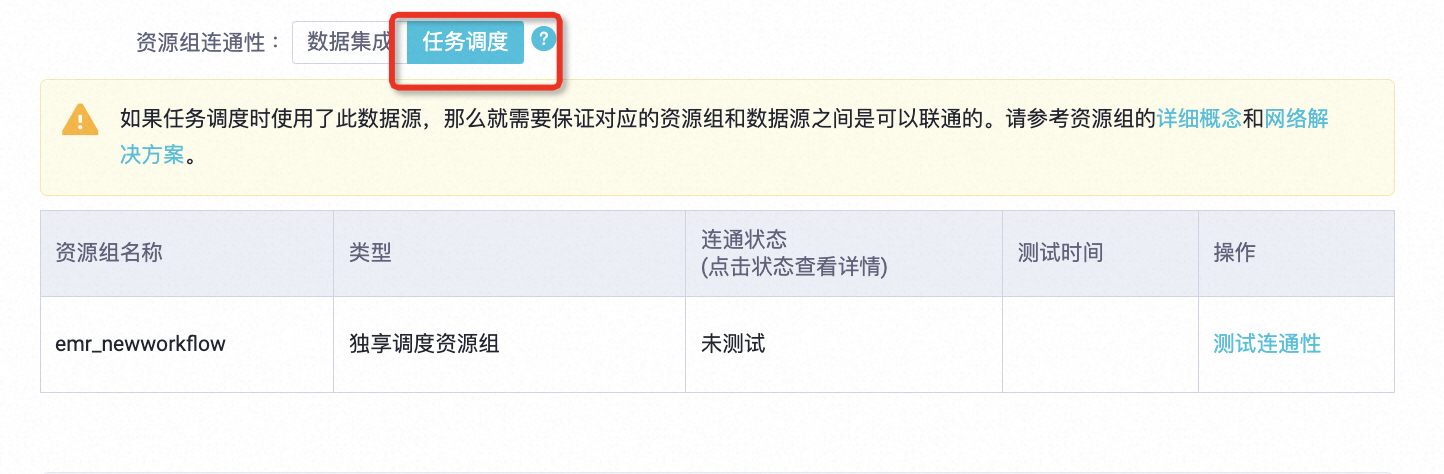Click the 类型 column header
Screen dimensions: 1444x474
(370, 253)
